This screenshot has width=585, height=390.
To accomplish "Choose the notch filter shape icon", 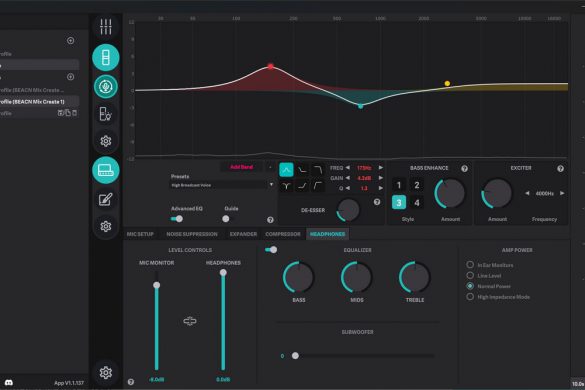I will tap(287, 186).
